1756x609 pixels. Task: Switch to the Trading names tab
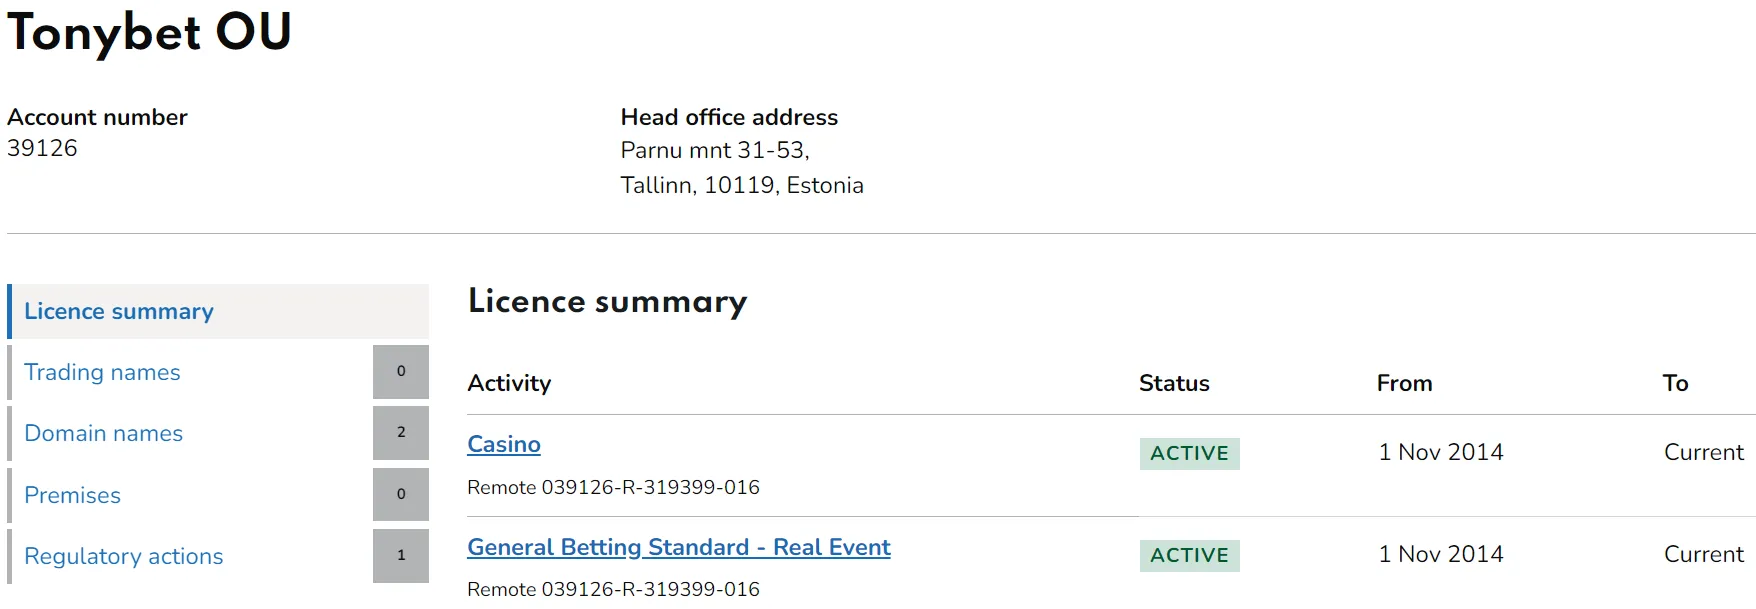[x=102, y=373]
